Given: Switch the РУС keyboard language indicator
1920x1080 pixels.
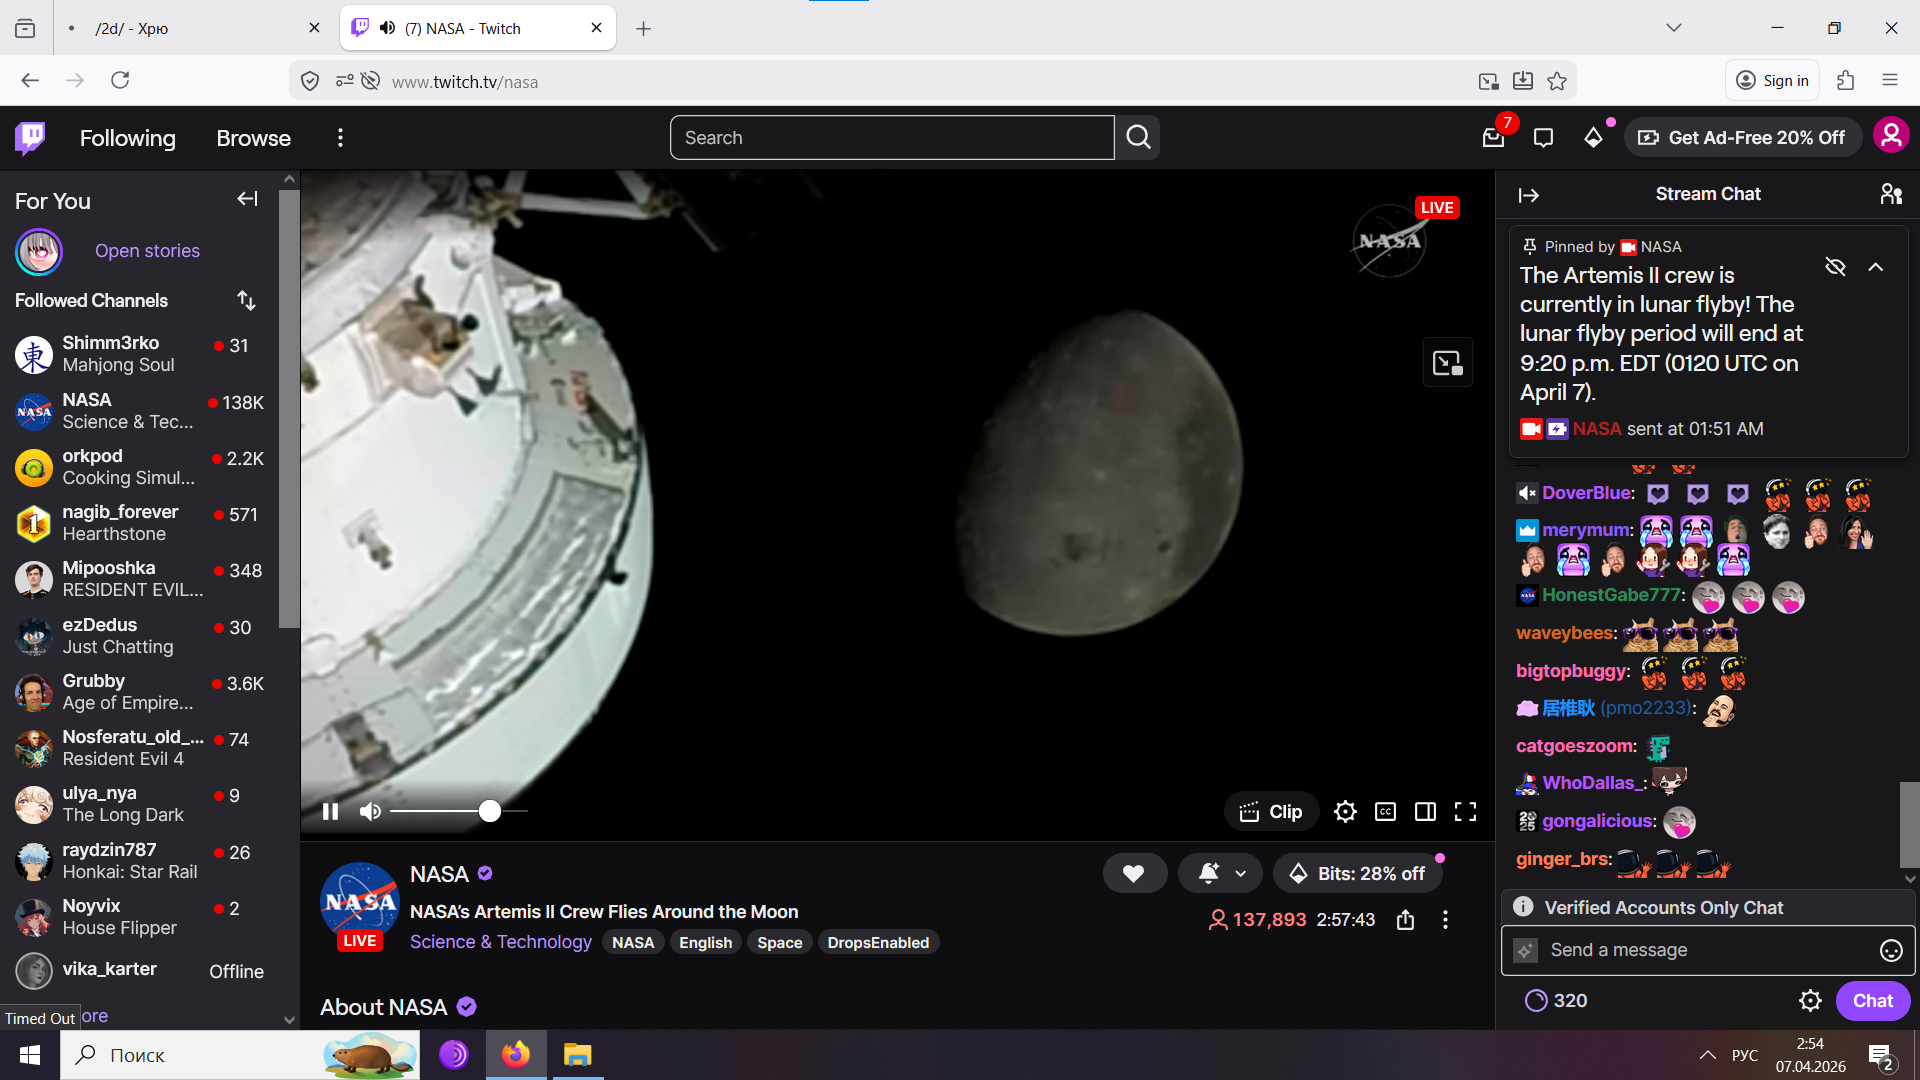Looking at the screenshot, I should point(1745,1055).
